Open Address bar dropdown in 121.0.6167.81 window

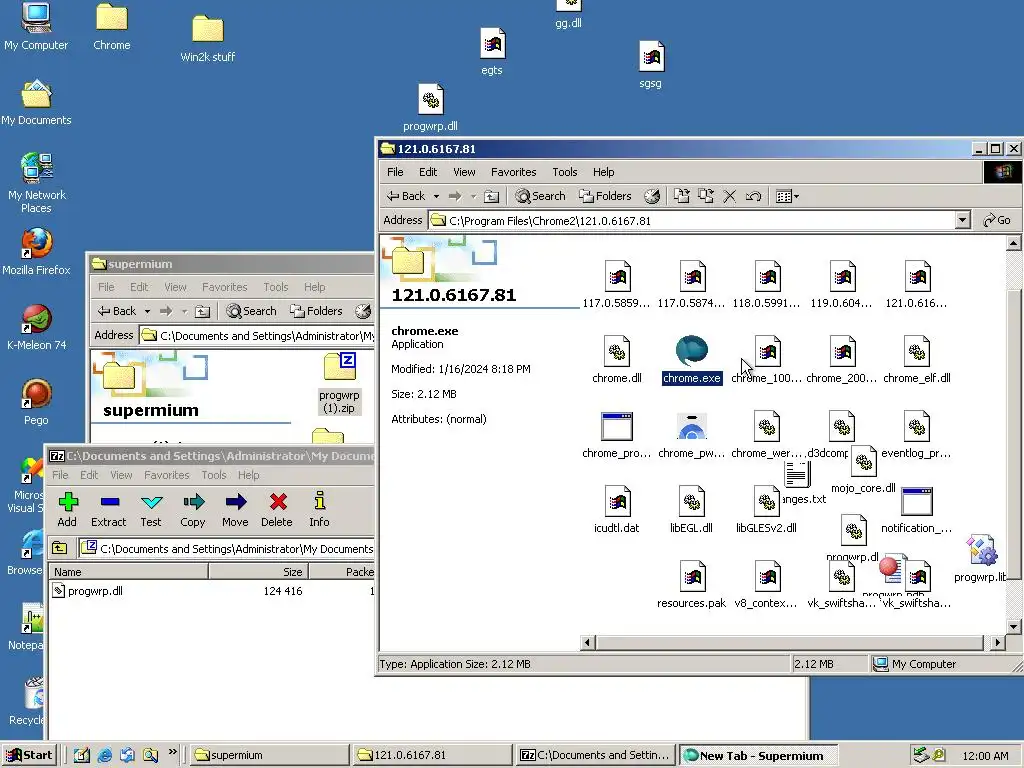click(963, 221)
